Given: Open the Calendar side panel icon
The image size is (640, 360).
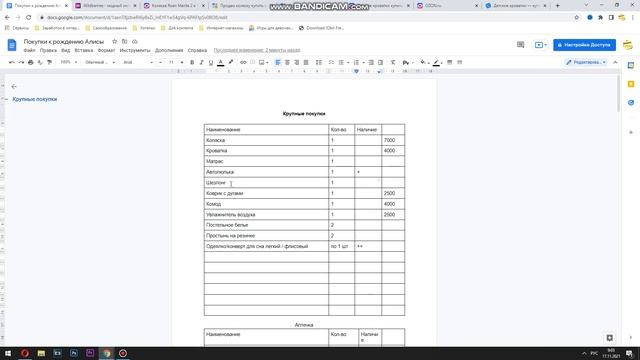Looking at the screenshot, I should coord(631,65).
